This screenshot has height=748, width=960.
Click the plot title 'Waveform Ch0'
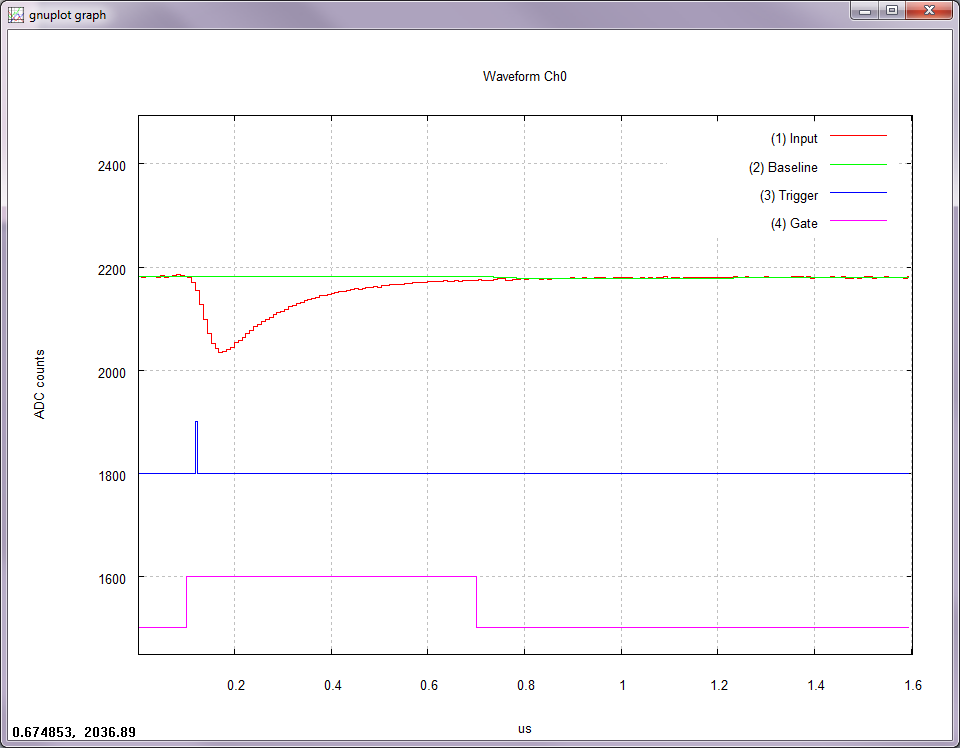click(x=525, y=77)
